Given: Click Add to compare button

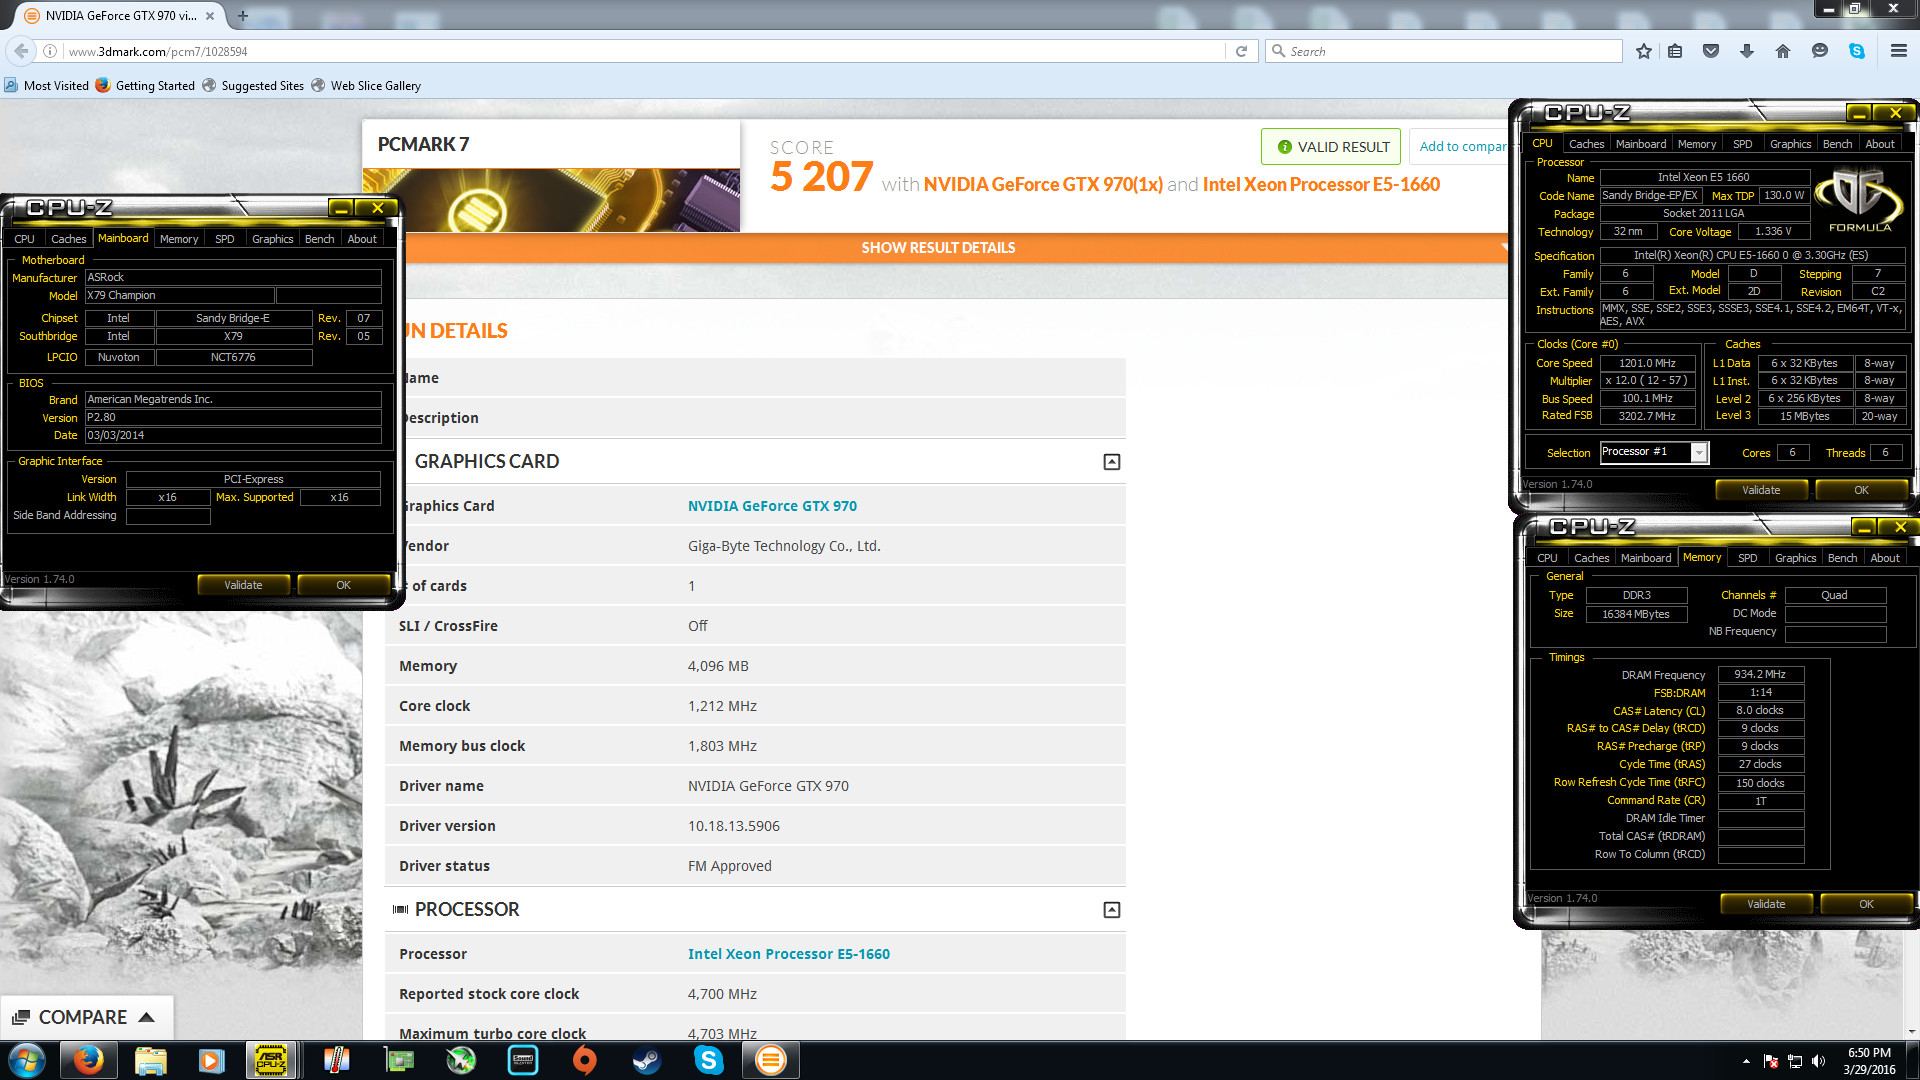Looking at the screenshot, I should pos(1460,147).
